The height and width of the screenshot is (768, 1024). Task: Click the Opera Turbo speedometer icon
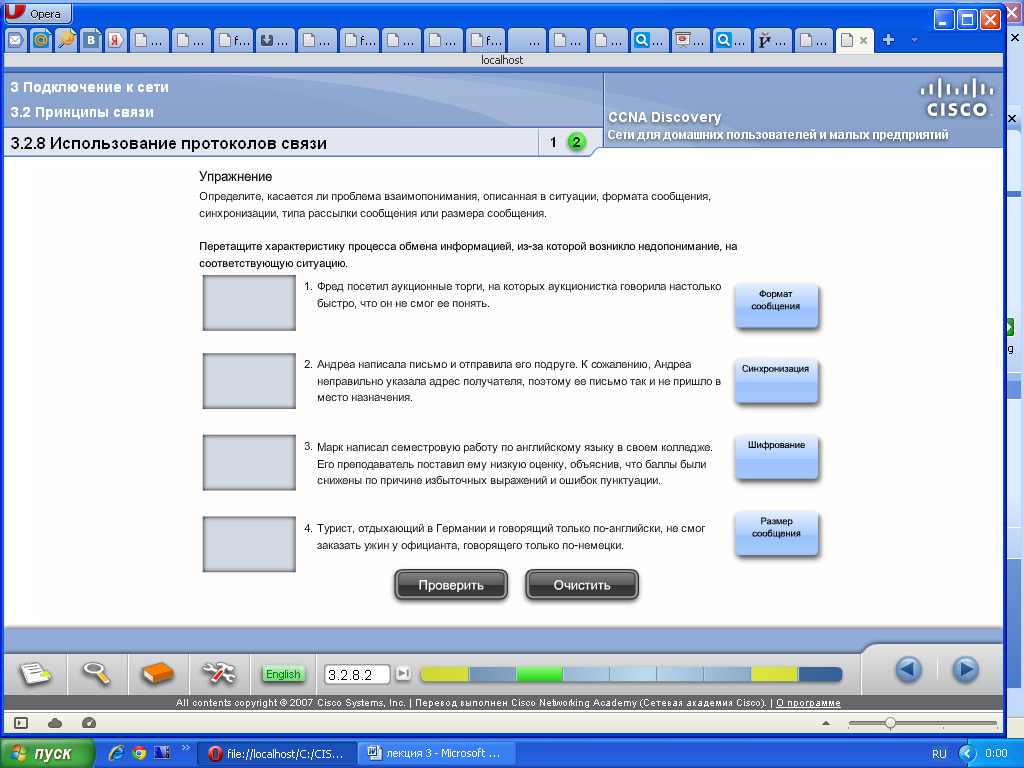(x=89, y=723)
